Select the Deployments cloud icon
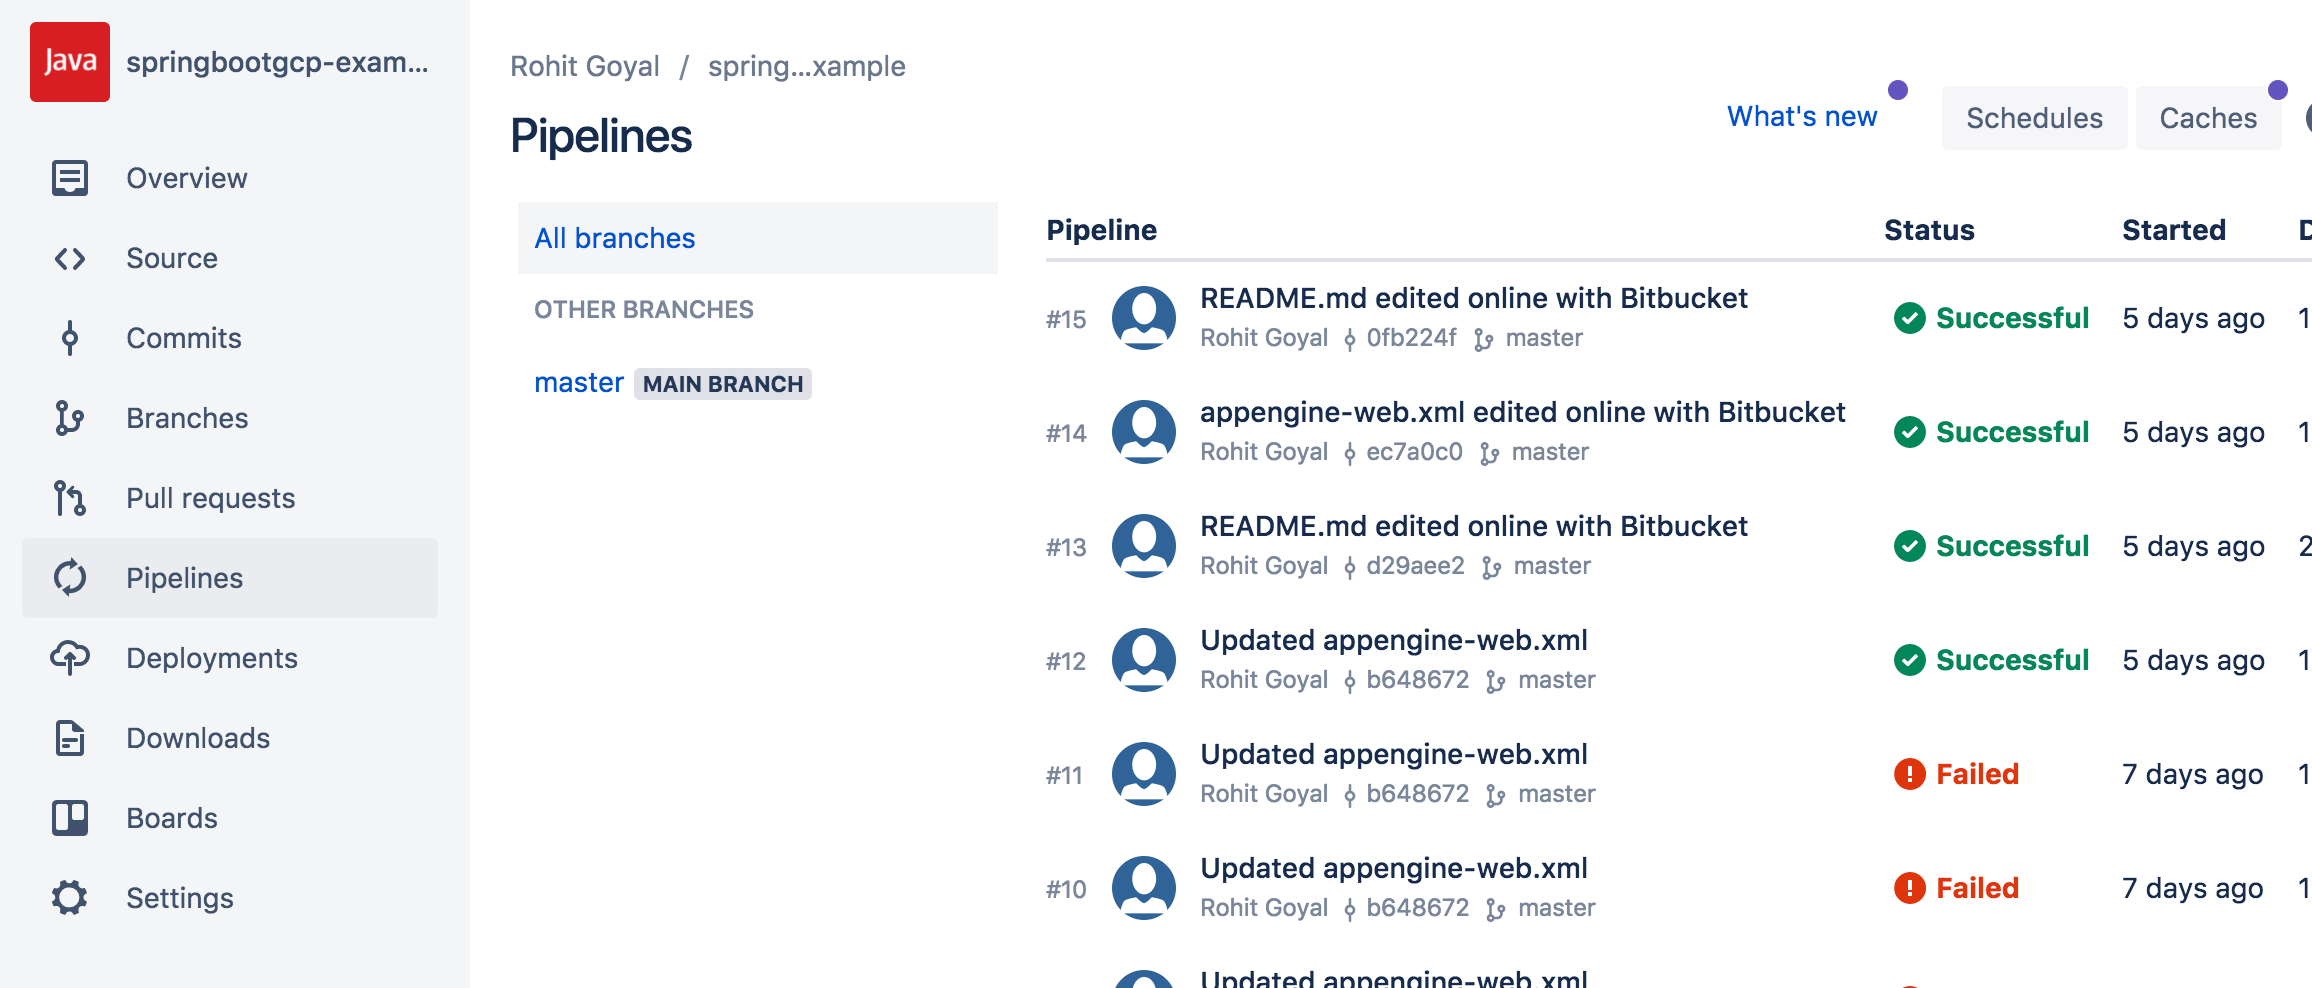 pos(70,657)
